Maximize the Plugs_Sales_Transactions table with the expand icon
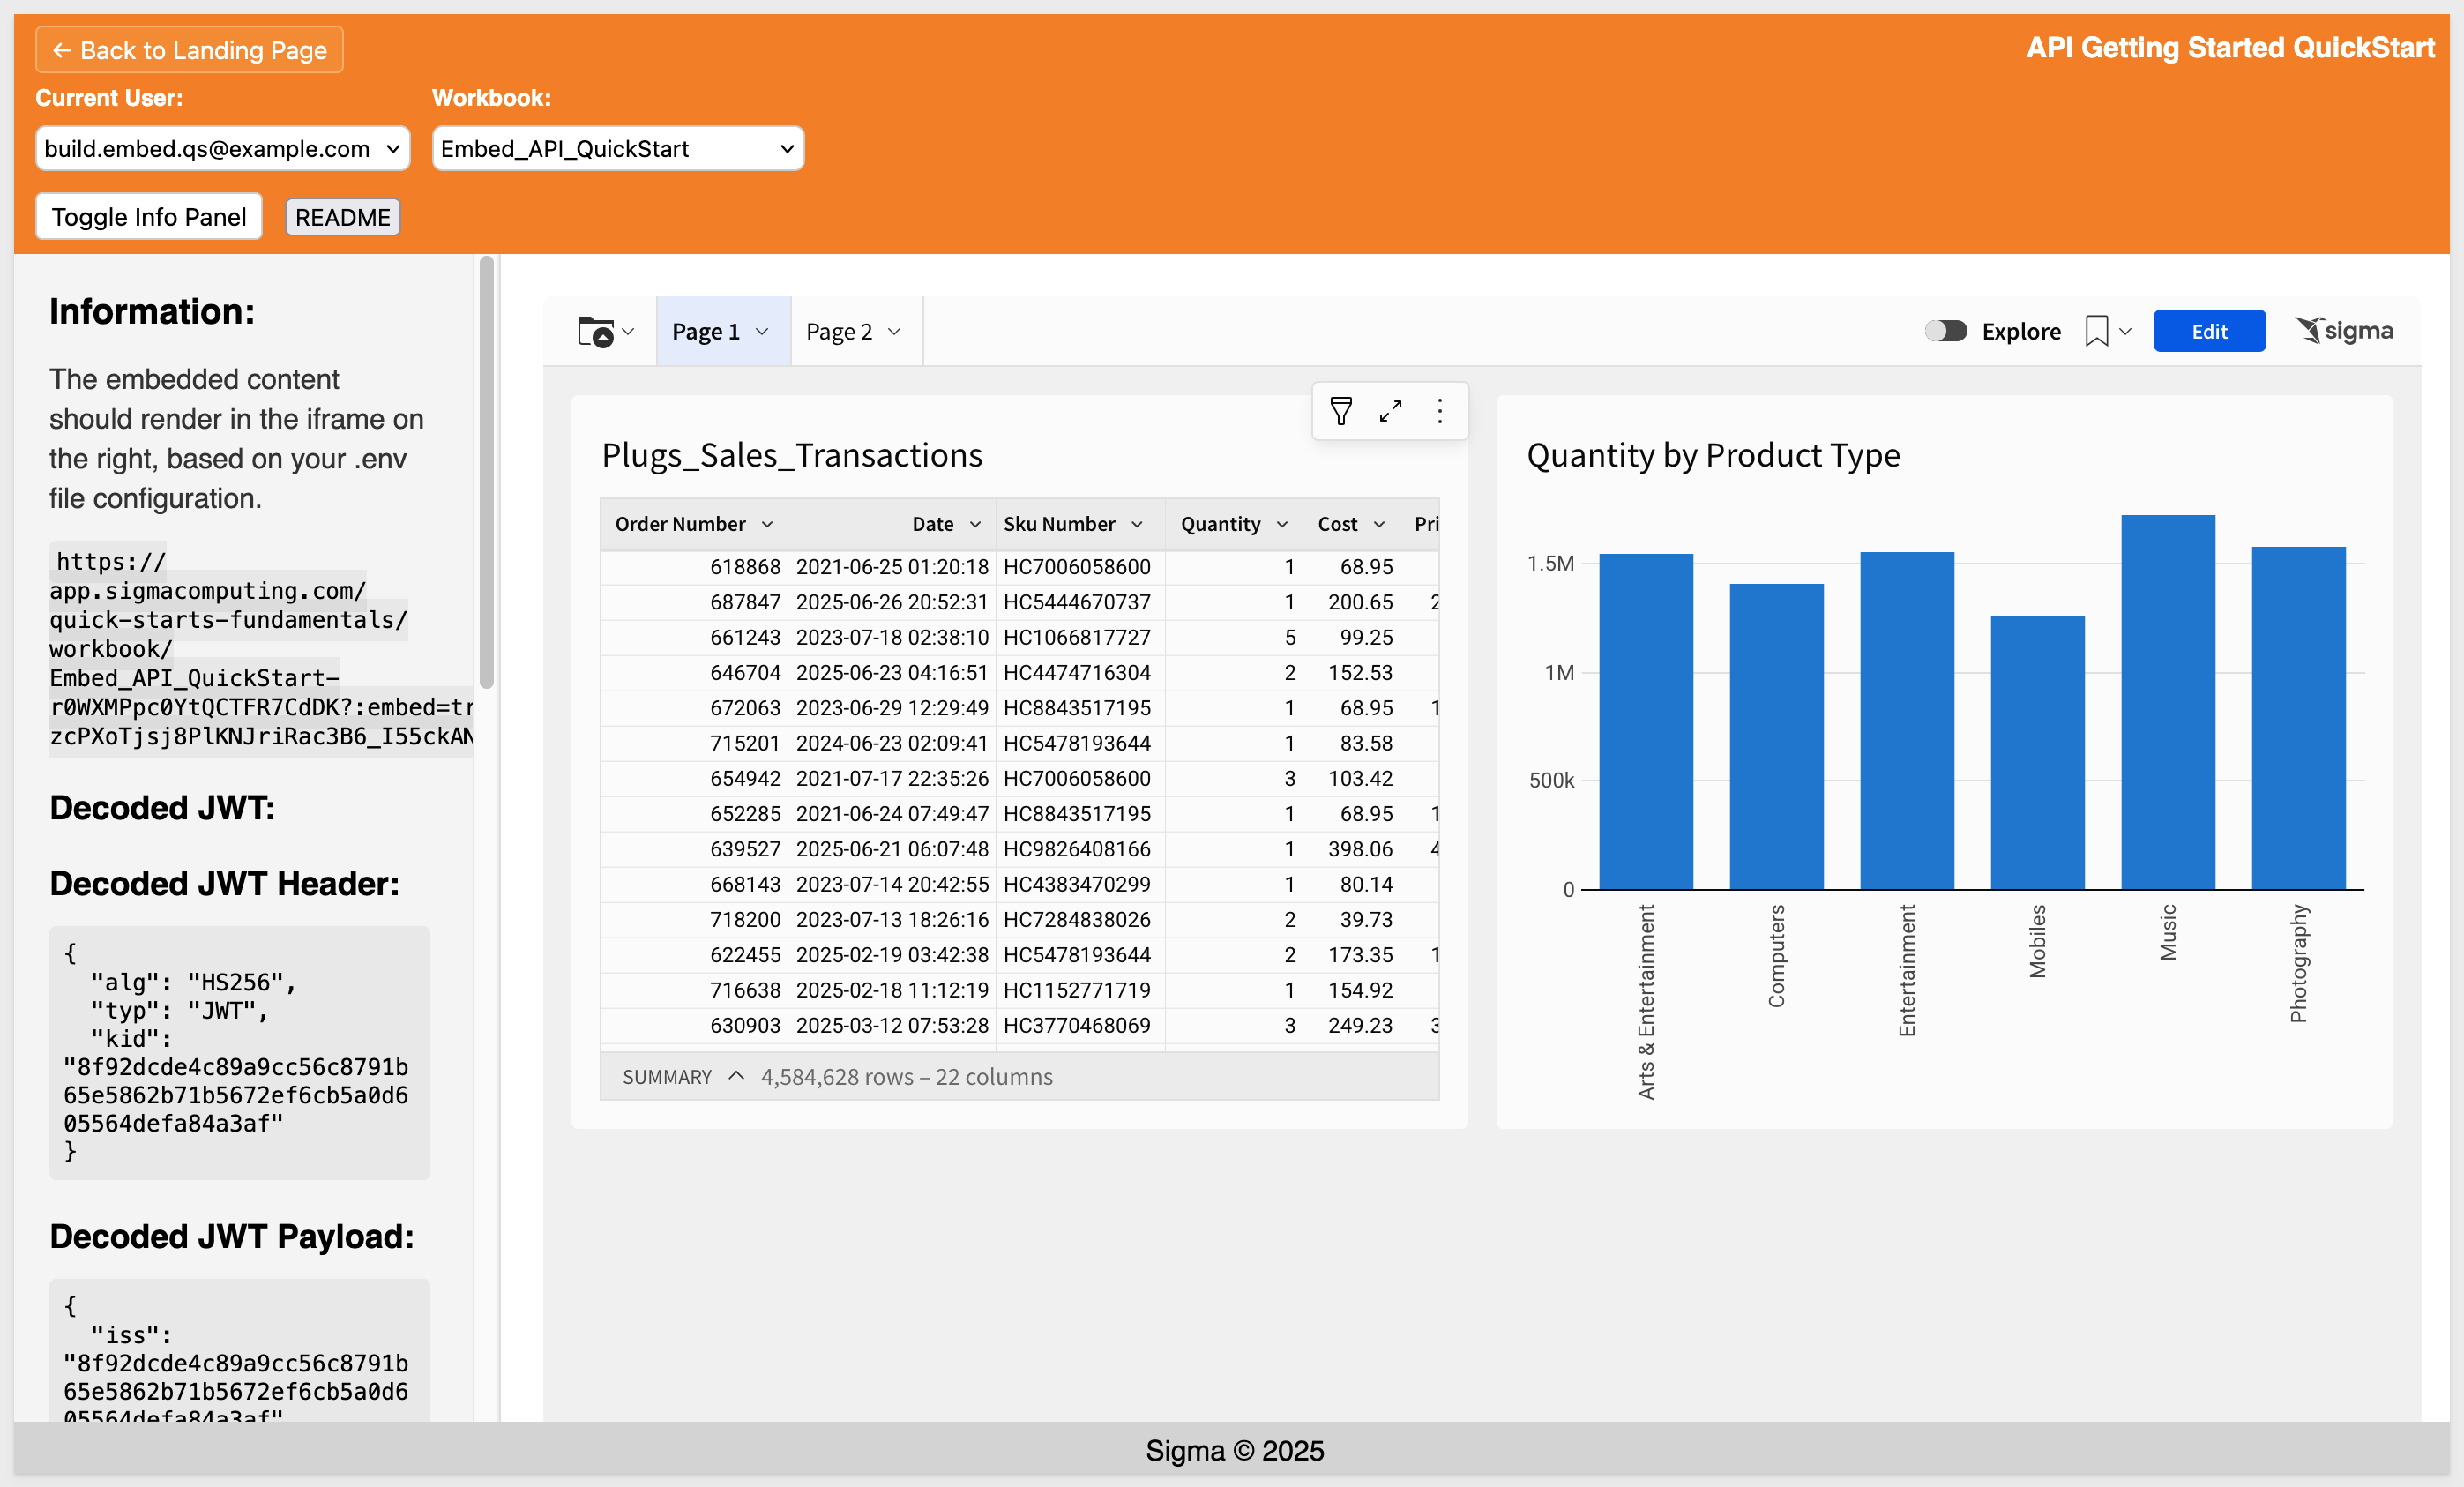 click(x=1390, y=411)
